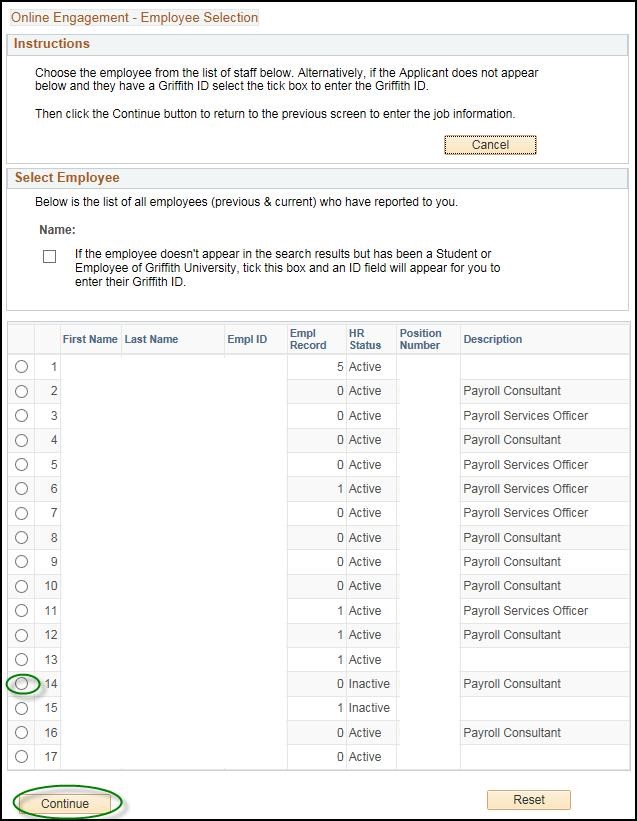Image resolution: width=637 pixels, height=821 pixels.
Task: Choose inactive row 15 radio button
Action: (x=21, y=708)
